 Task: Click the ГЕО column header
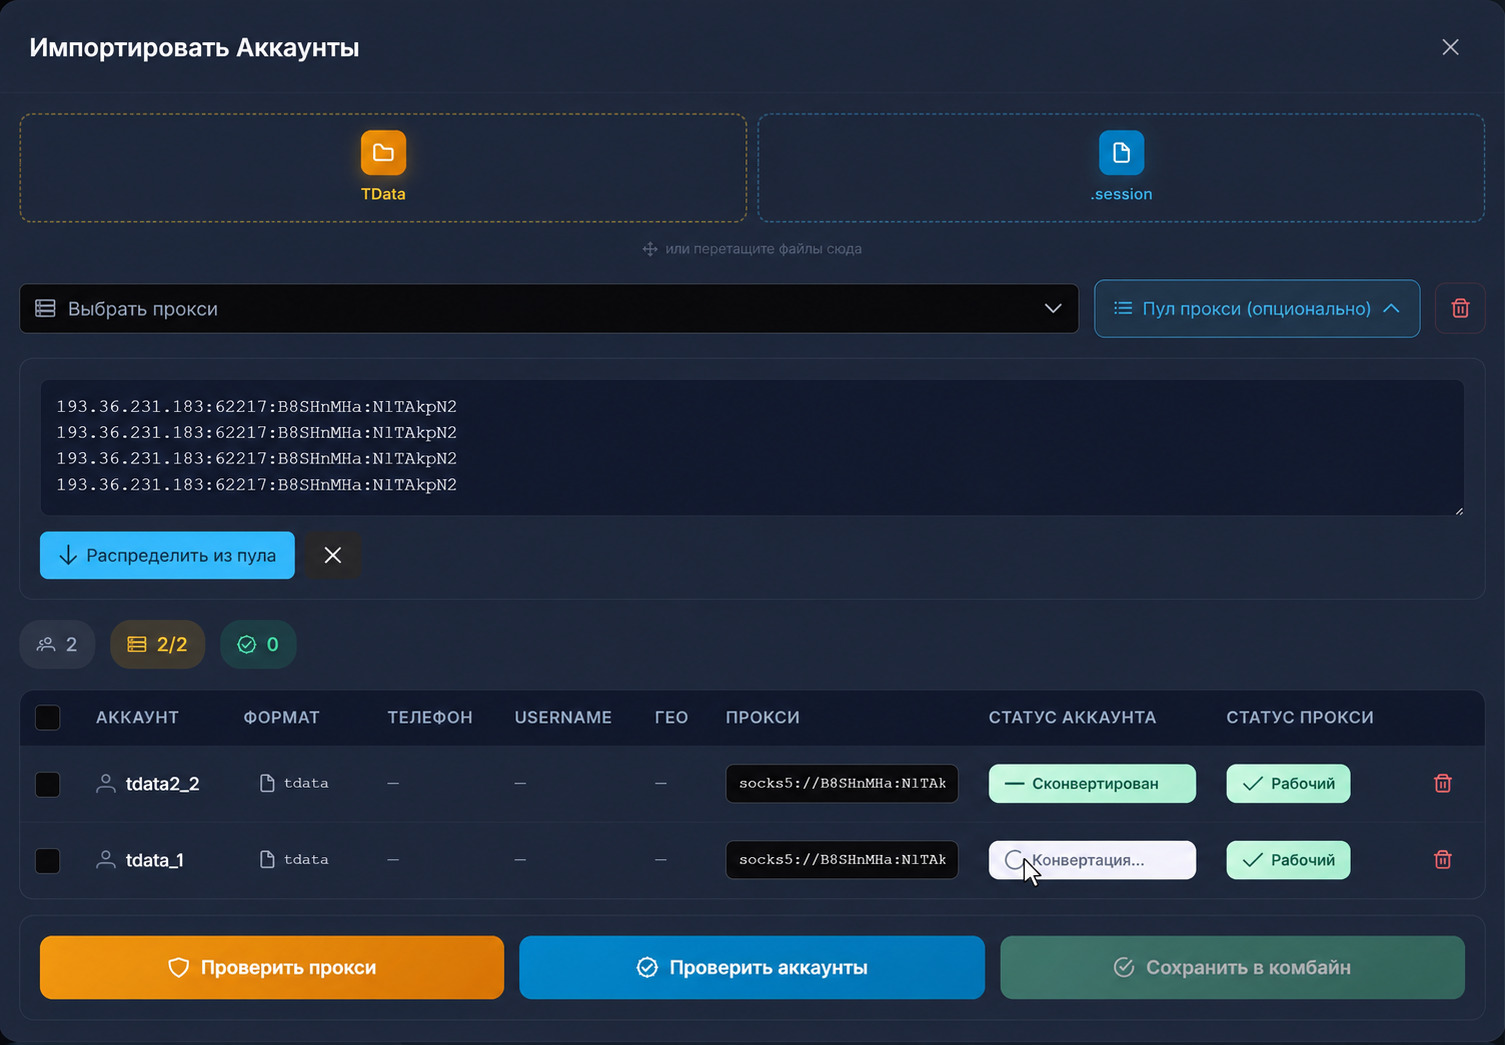(671, 717)
